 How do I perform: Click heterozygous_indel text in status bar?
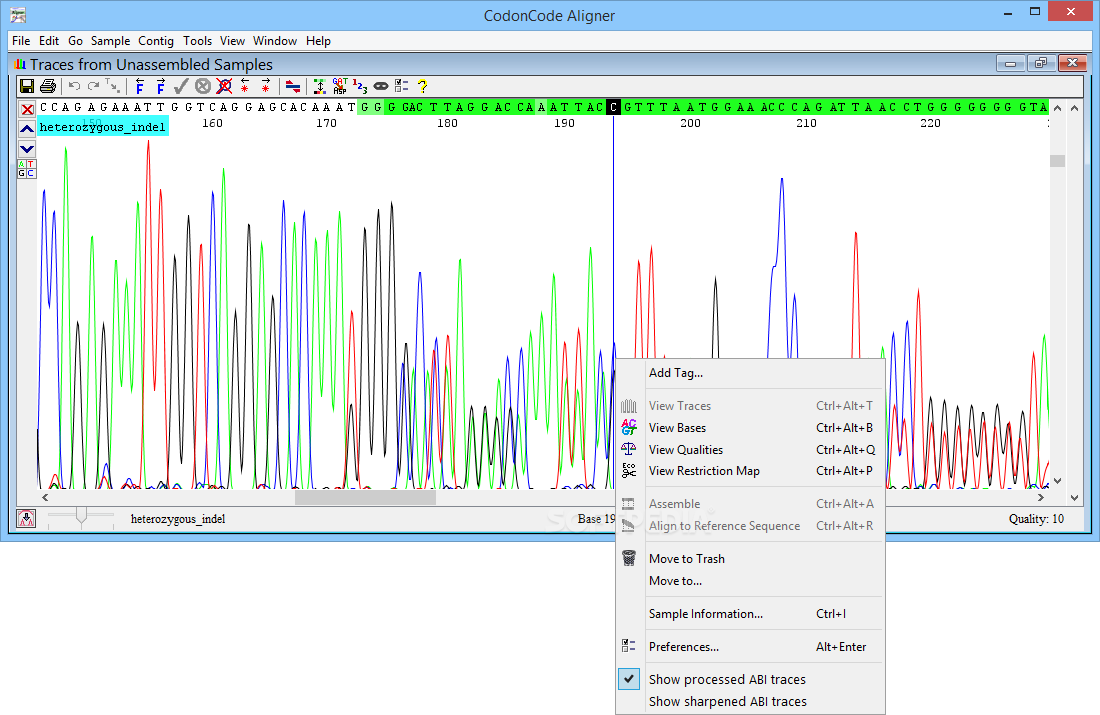178,519
